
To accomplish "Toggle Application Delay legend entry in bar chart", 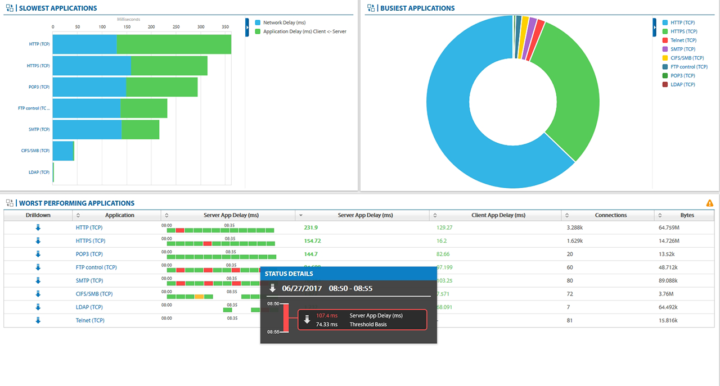I will click(301, 32).
